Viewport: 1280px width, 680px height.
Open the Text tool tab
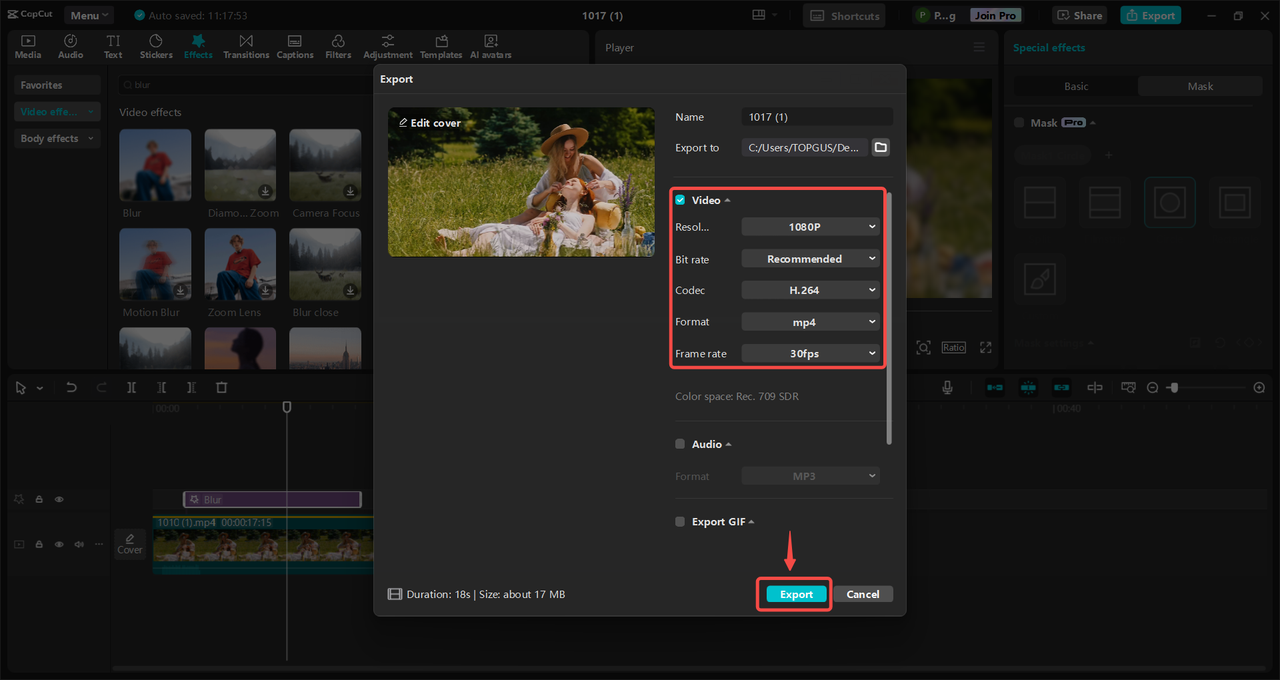pos(113,46)
